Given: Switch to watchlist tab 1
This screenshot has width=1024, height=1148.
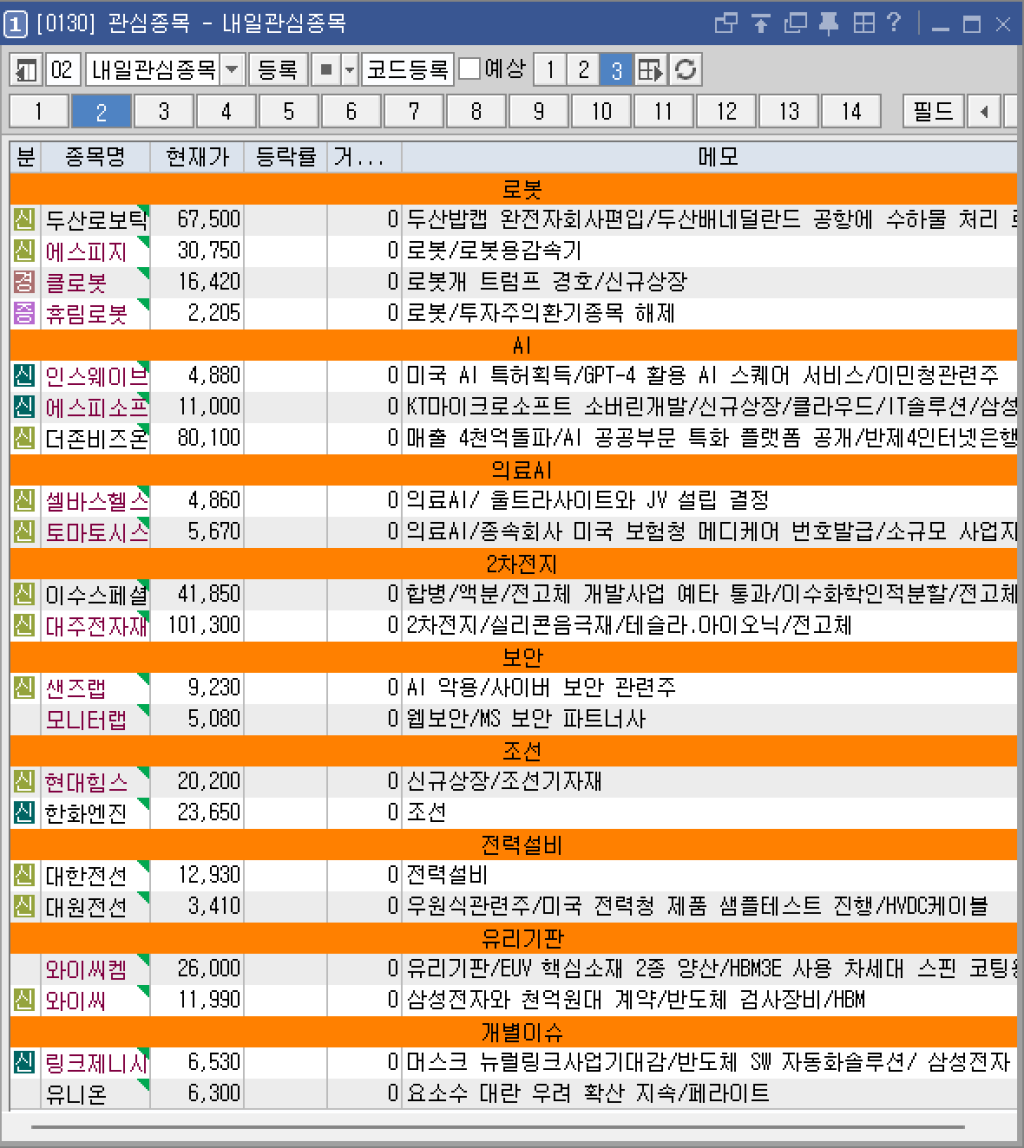Looking at the screenshot, I should 39,111.
